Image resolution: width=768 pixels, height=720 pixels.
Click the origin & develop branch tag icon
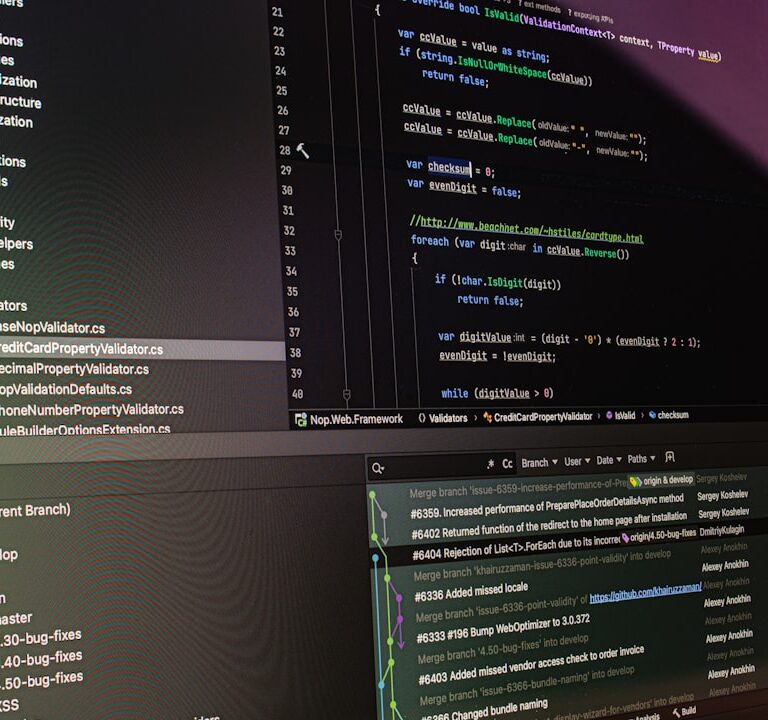(x=635, y=482)
